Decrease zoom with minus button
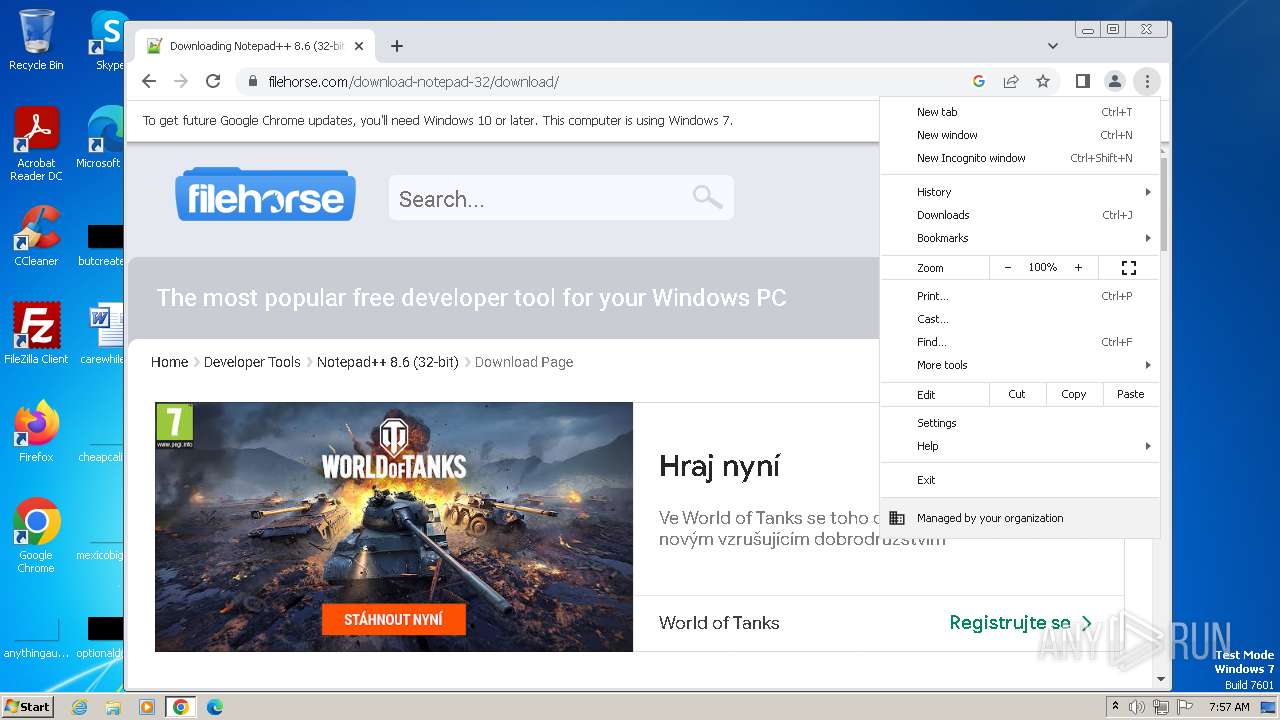This screenshot has height=720, width=1280. 1007,268
